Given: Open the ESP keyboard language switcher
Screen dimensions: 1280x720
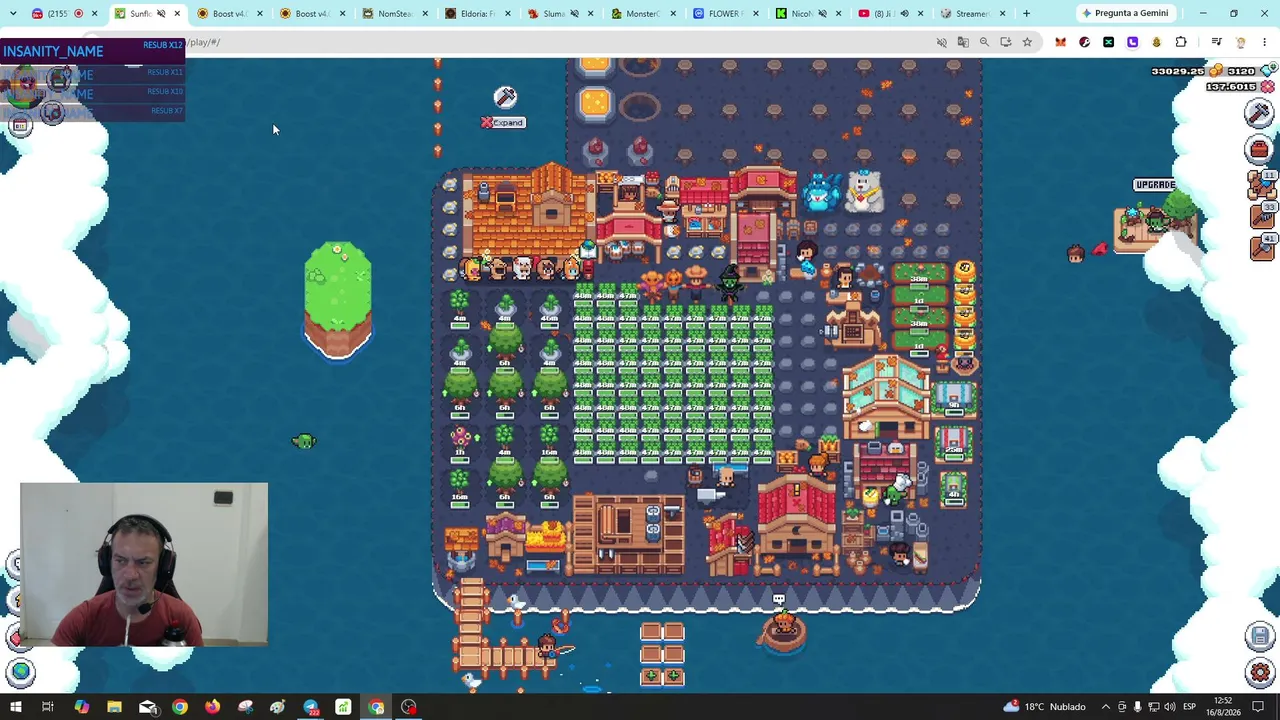Looking at the screenshot, I should 1189,707.
